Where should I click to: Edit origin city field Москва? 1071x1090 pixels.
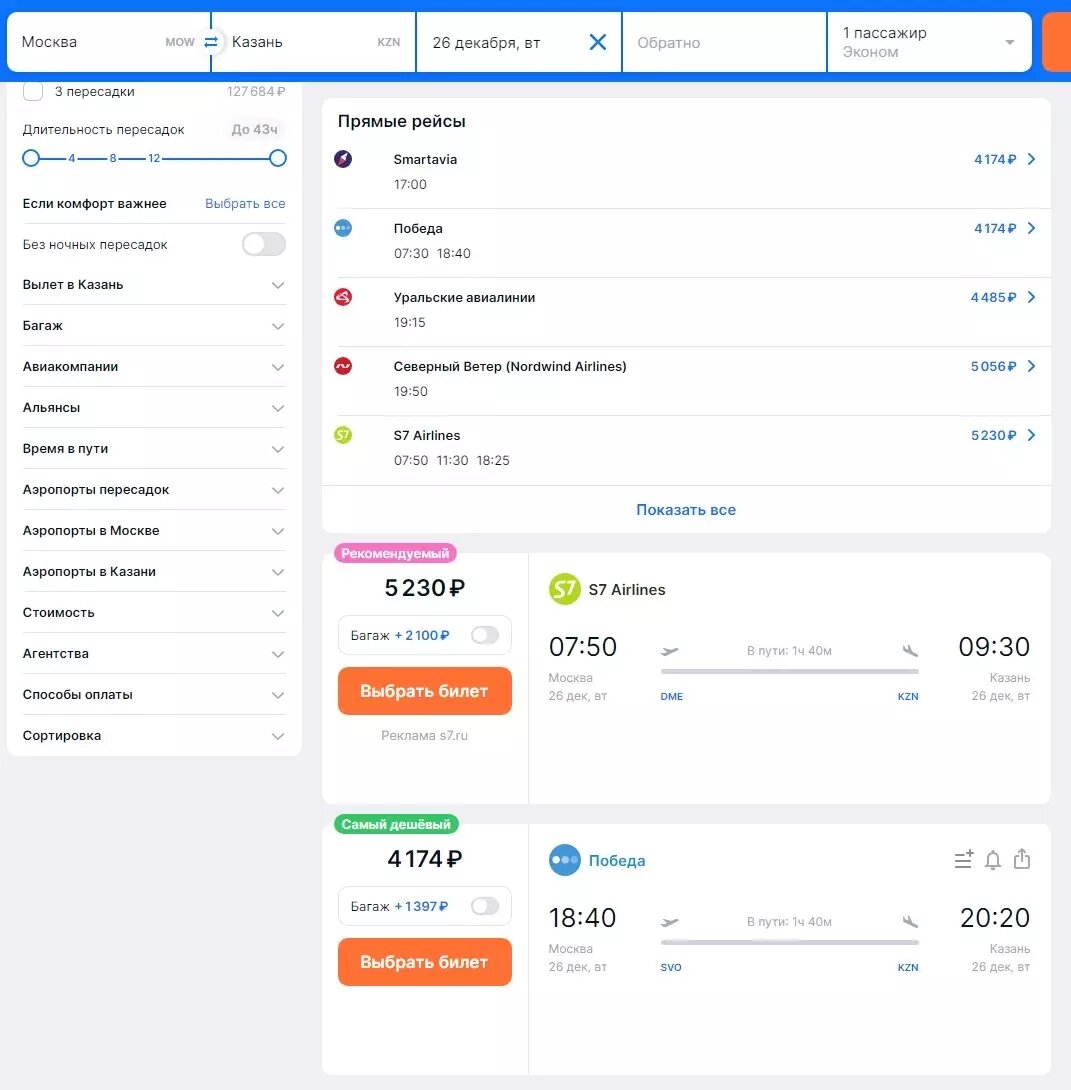(108, 42)
